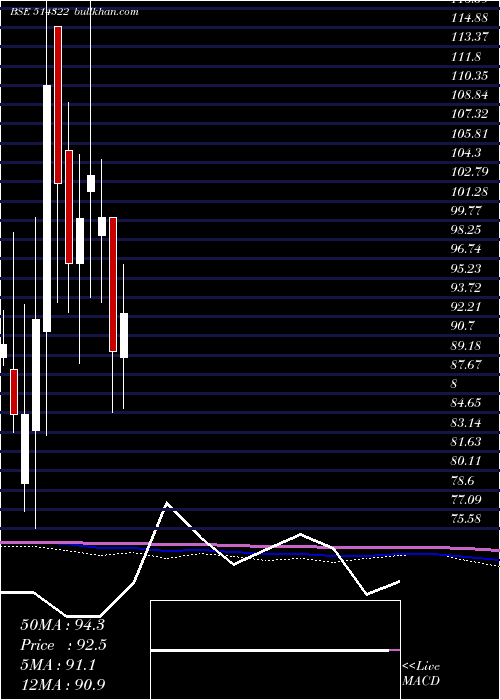Click the 87.67 price axis label
This screenshot has width=500, height=700.
[466, 365]
